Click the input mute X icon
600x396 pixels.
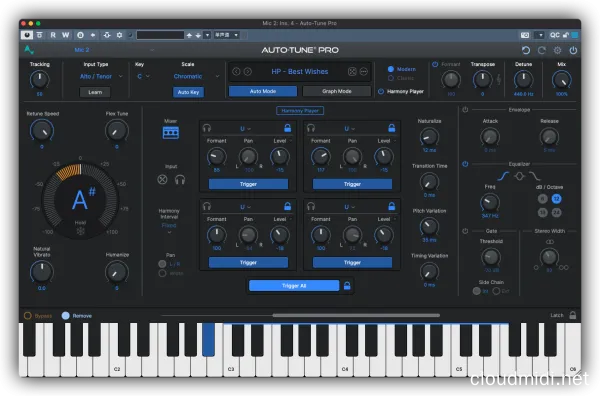162,179
